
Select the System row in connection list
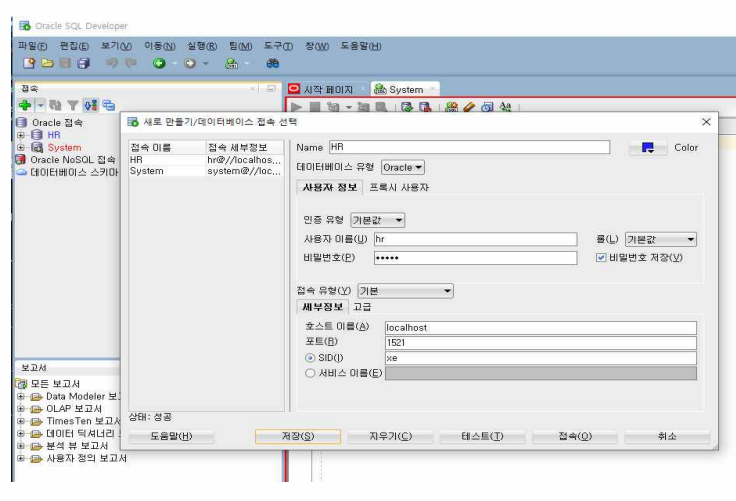(x=206, y=171)
